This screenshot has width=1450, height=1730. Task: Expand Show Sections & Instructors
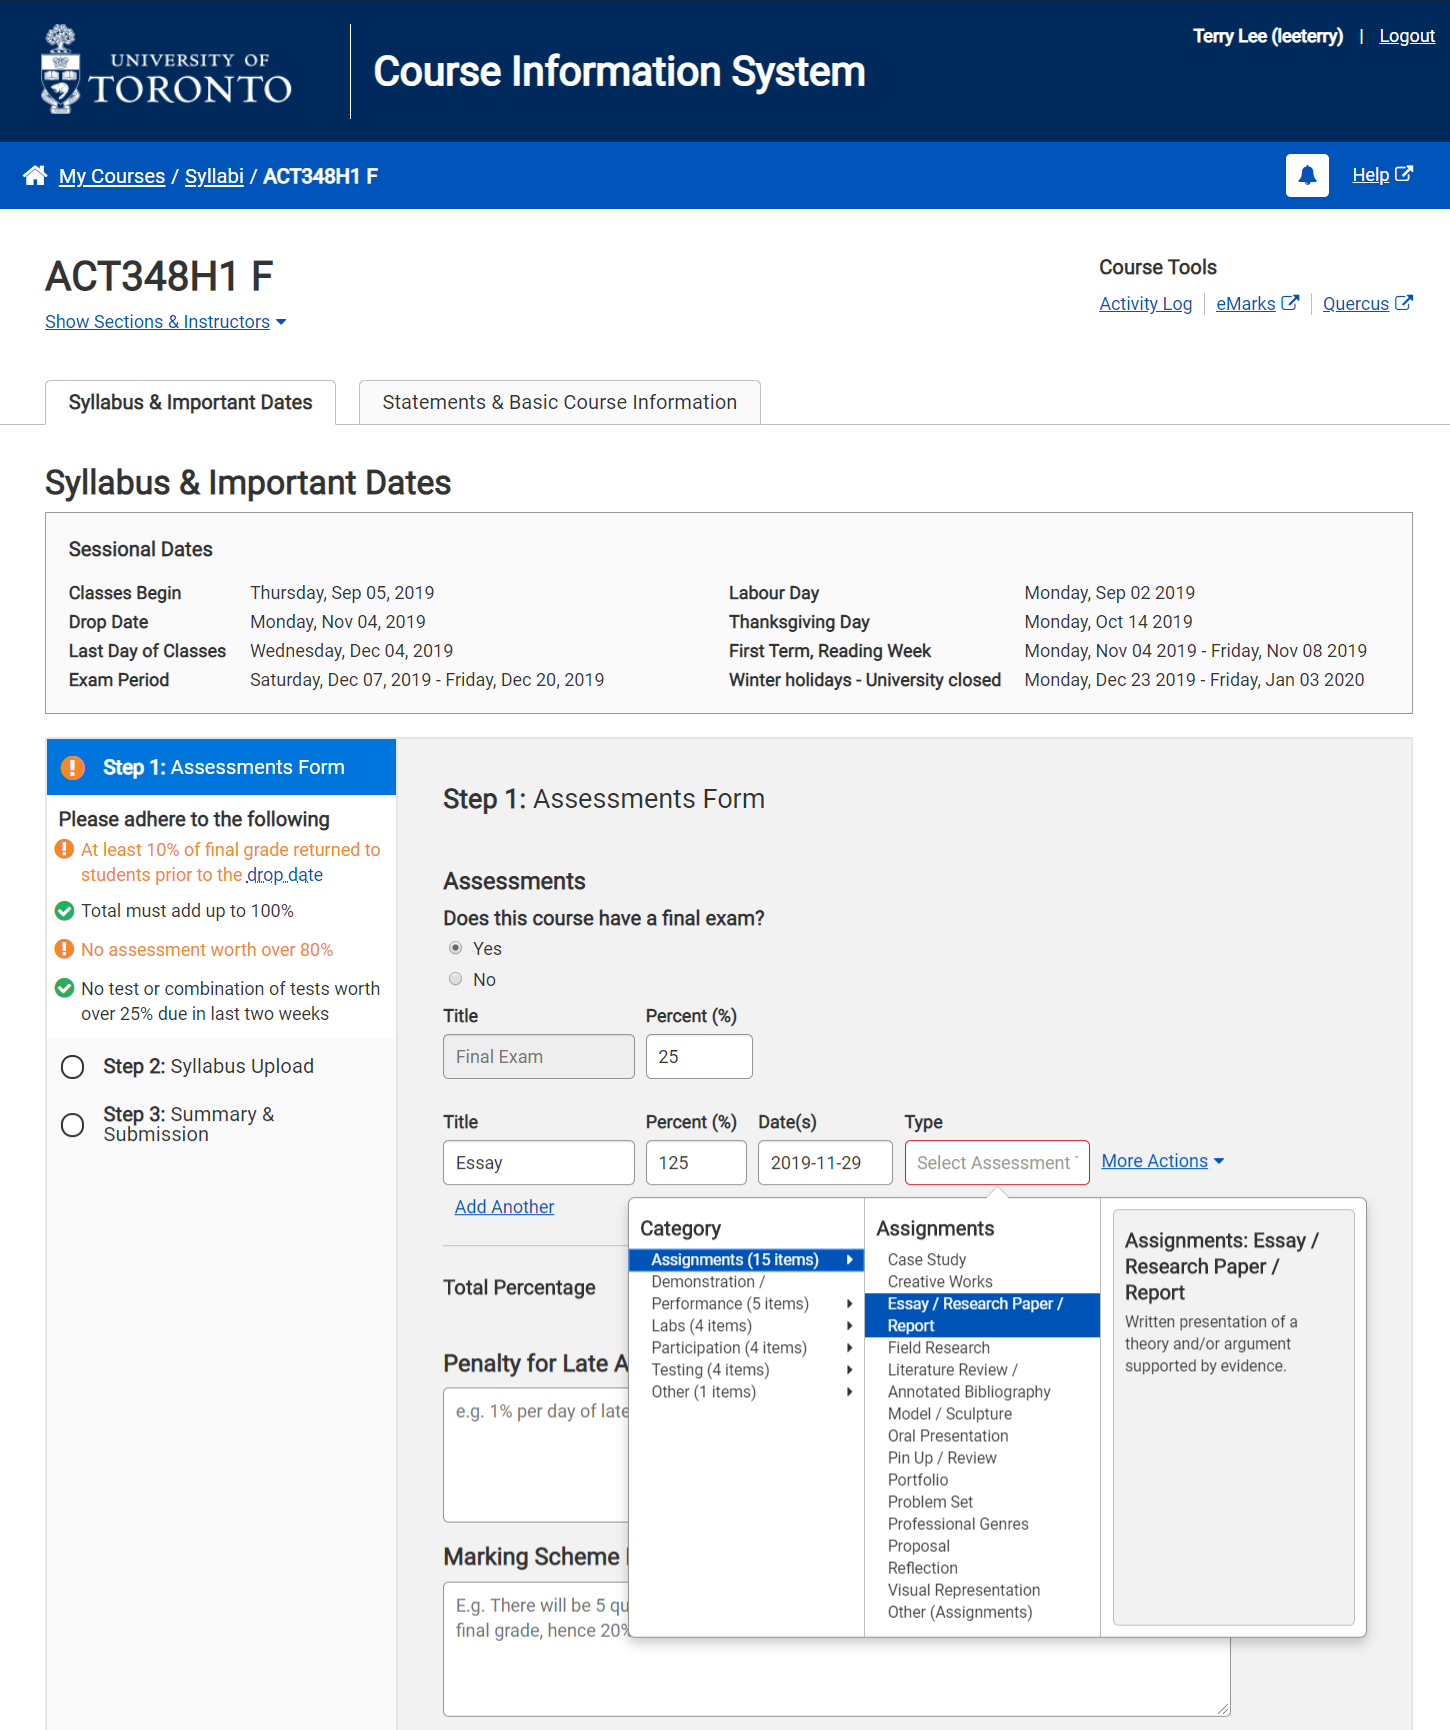[x=165, y=322]
